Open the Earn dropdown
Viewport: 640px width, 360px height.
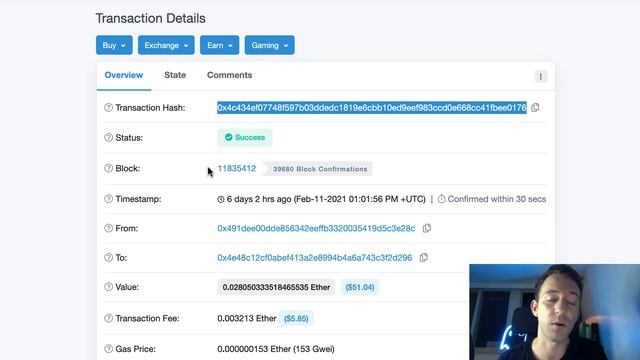pyautogui.click(x=220, y=45)
